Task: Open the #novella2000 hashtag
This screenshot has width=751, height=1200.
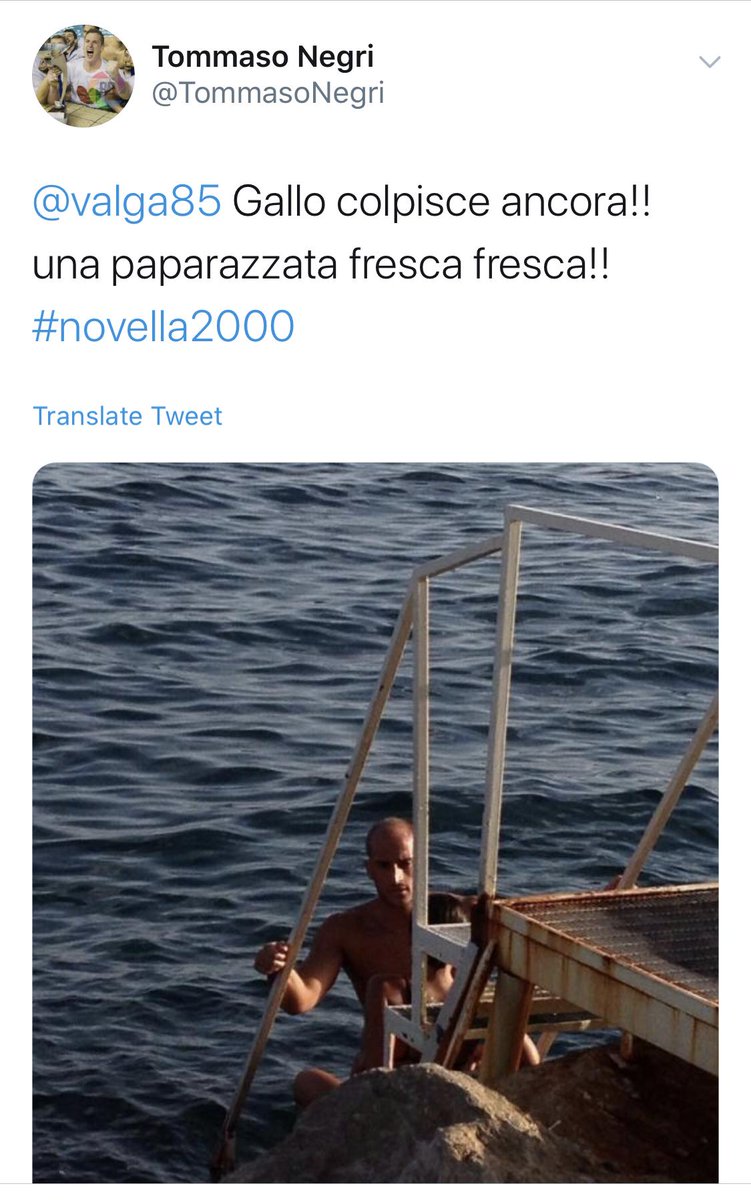Action: tap(163, 327)
